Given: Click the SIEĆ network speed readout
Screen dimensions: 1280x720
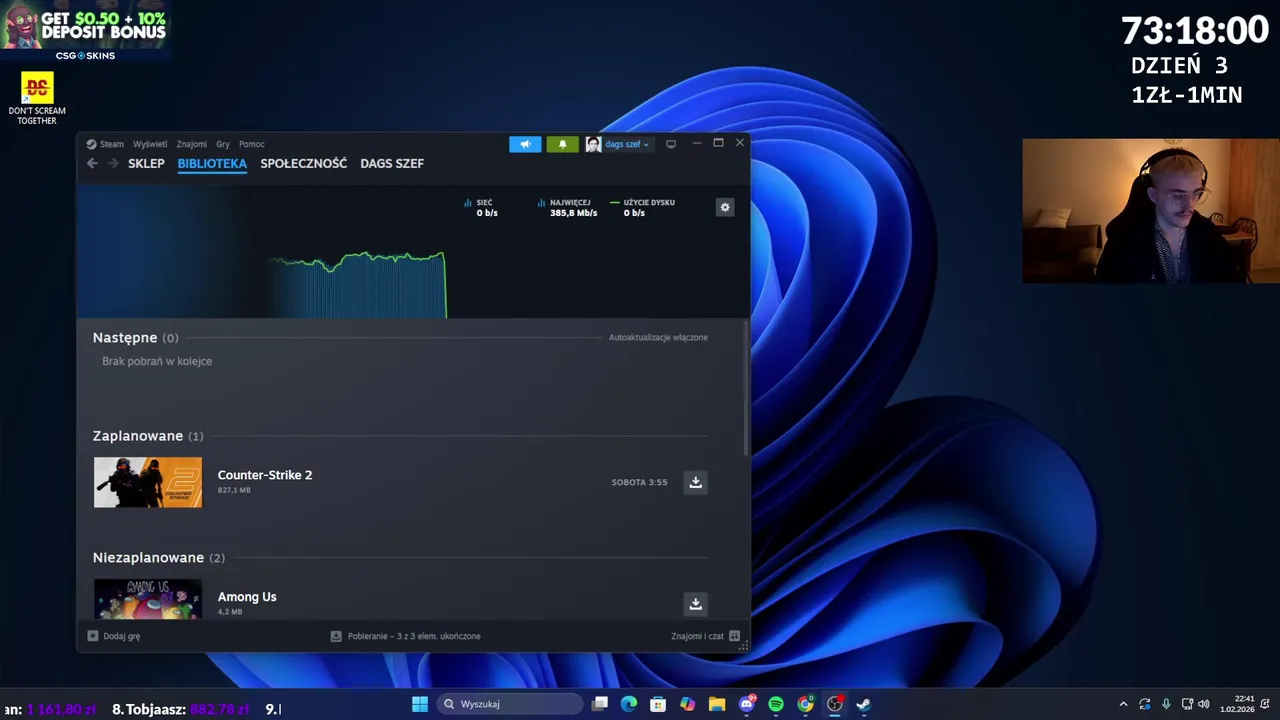Looking at the screenshot, I should [481, 207].
